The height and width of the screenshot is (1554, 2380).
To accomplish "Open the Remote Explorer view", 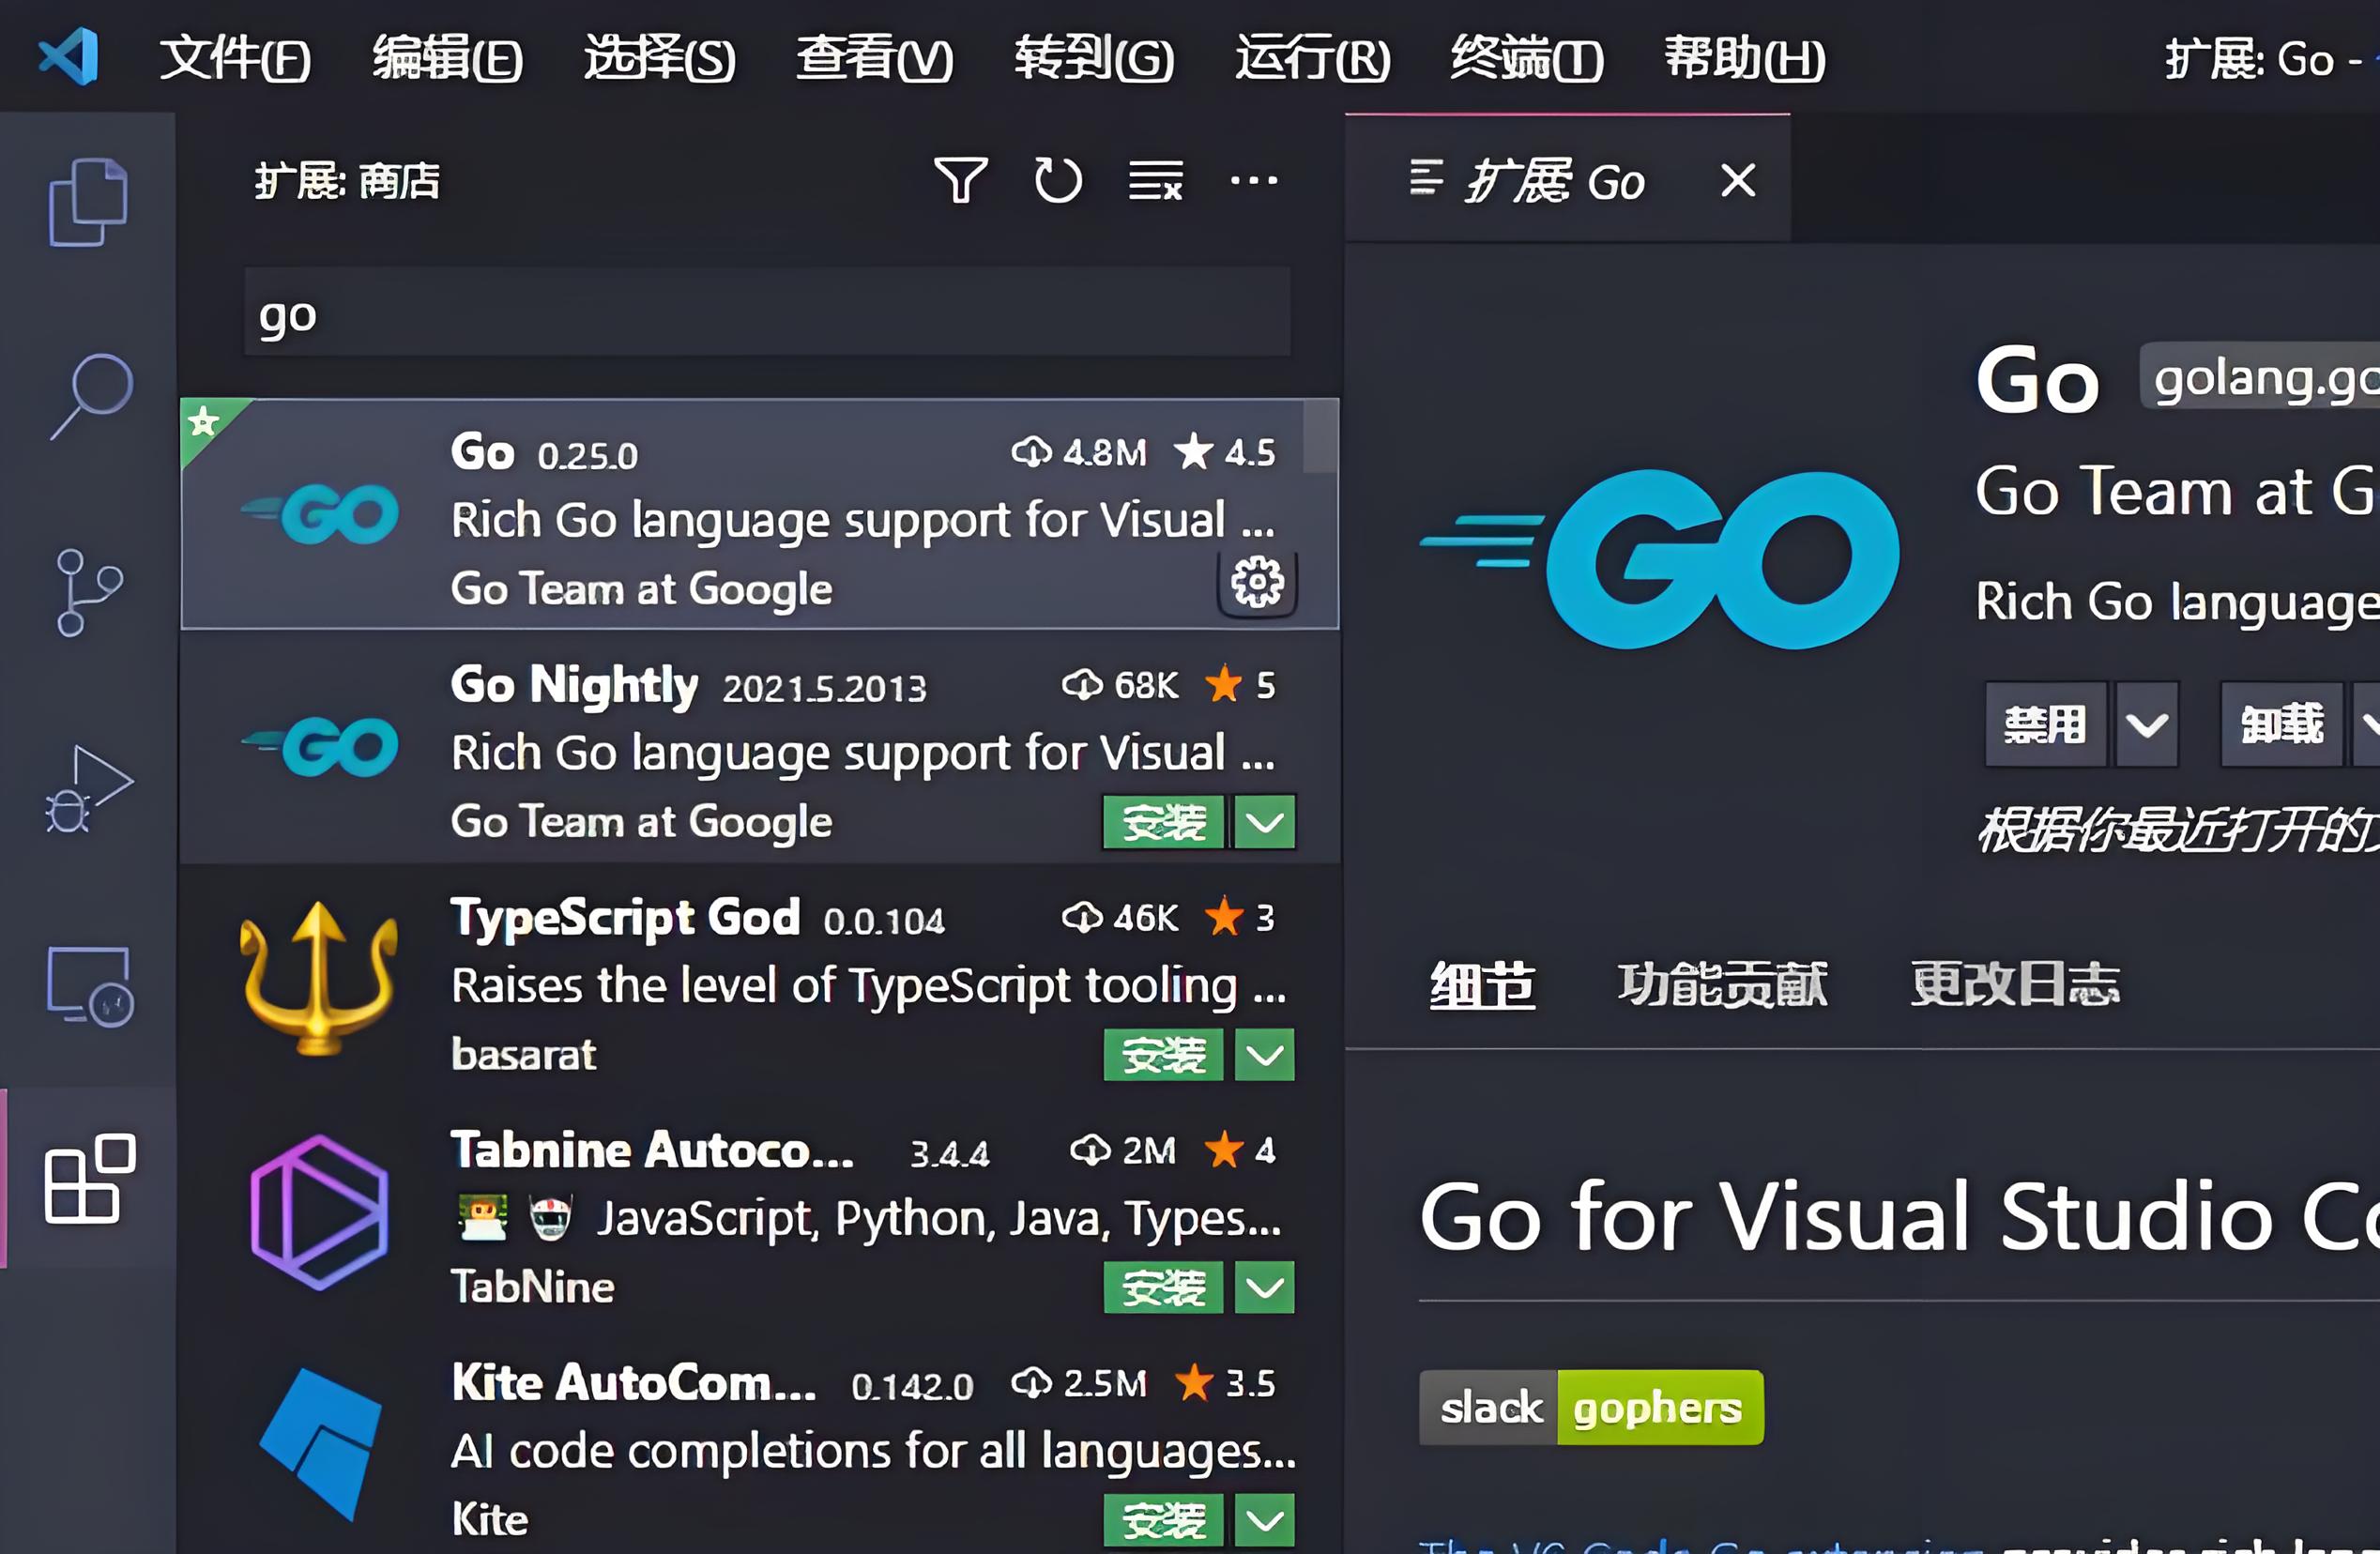I will point(88,985).
